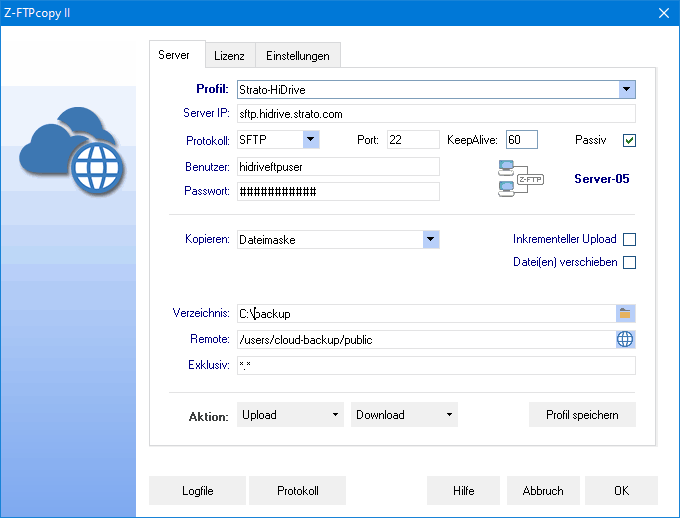This screenshot has height=518, width=680.
Task: Expand the Kopieren Dateimaske dropdown
Action: coord(431,239)
